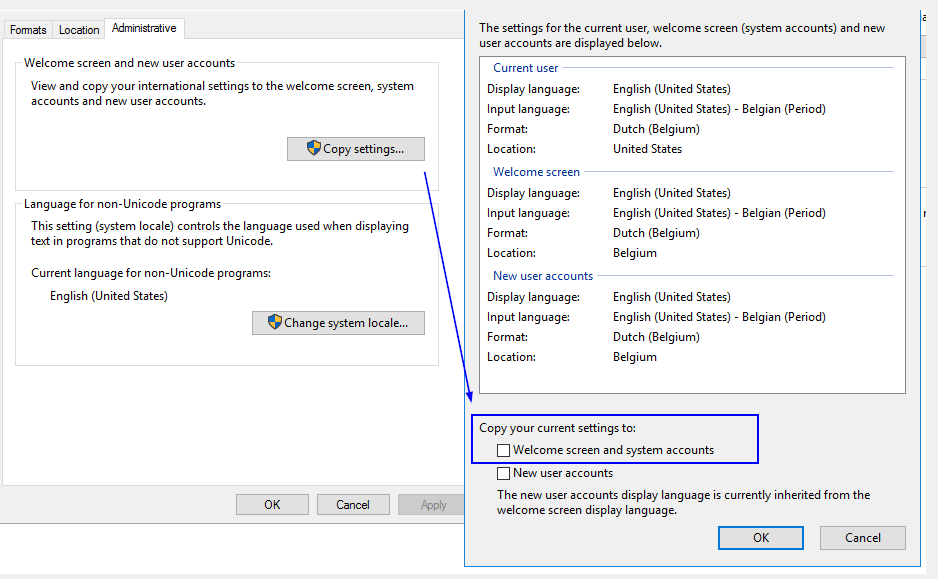
Task: Click the Welcome screen section header
Action: pyautogui.click(x=536, y=172)
